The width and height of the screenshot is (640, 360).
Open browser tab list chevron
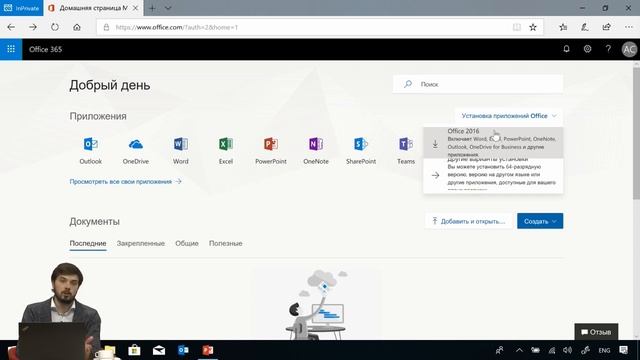[x=168, y=8]
